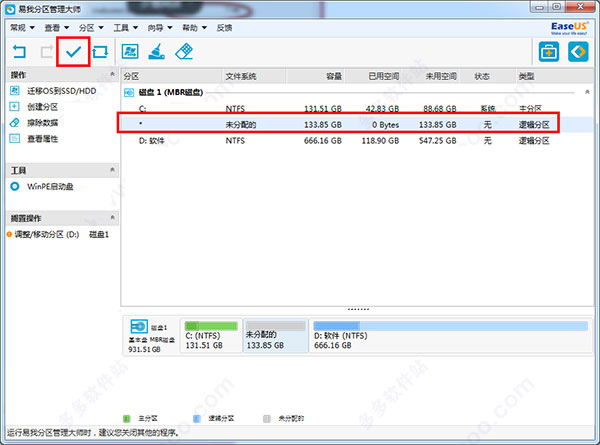Image resolution: width=600 pixels, height=445 pixels.
Task: Open the 常规 menu
Action: (22, 28)
